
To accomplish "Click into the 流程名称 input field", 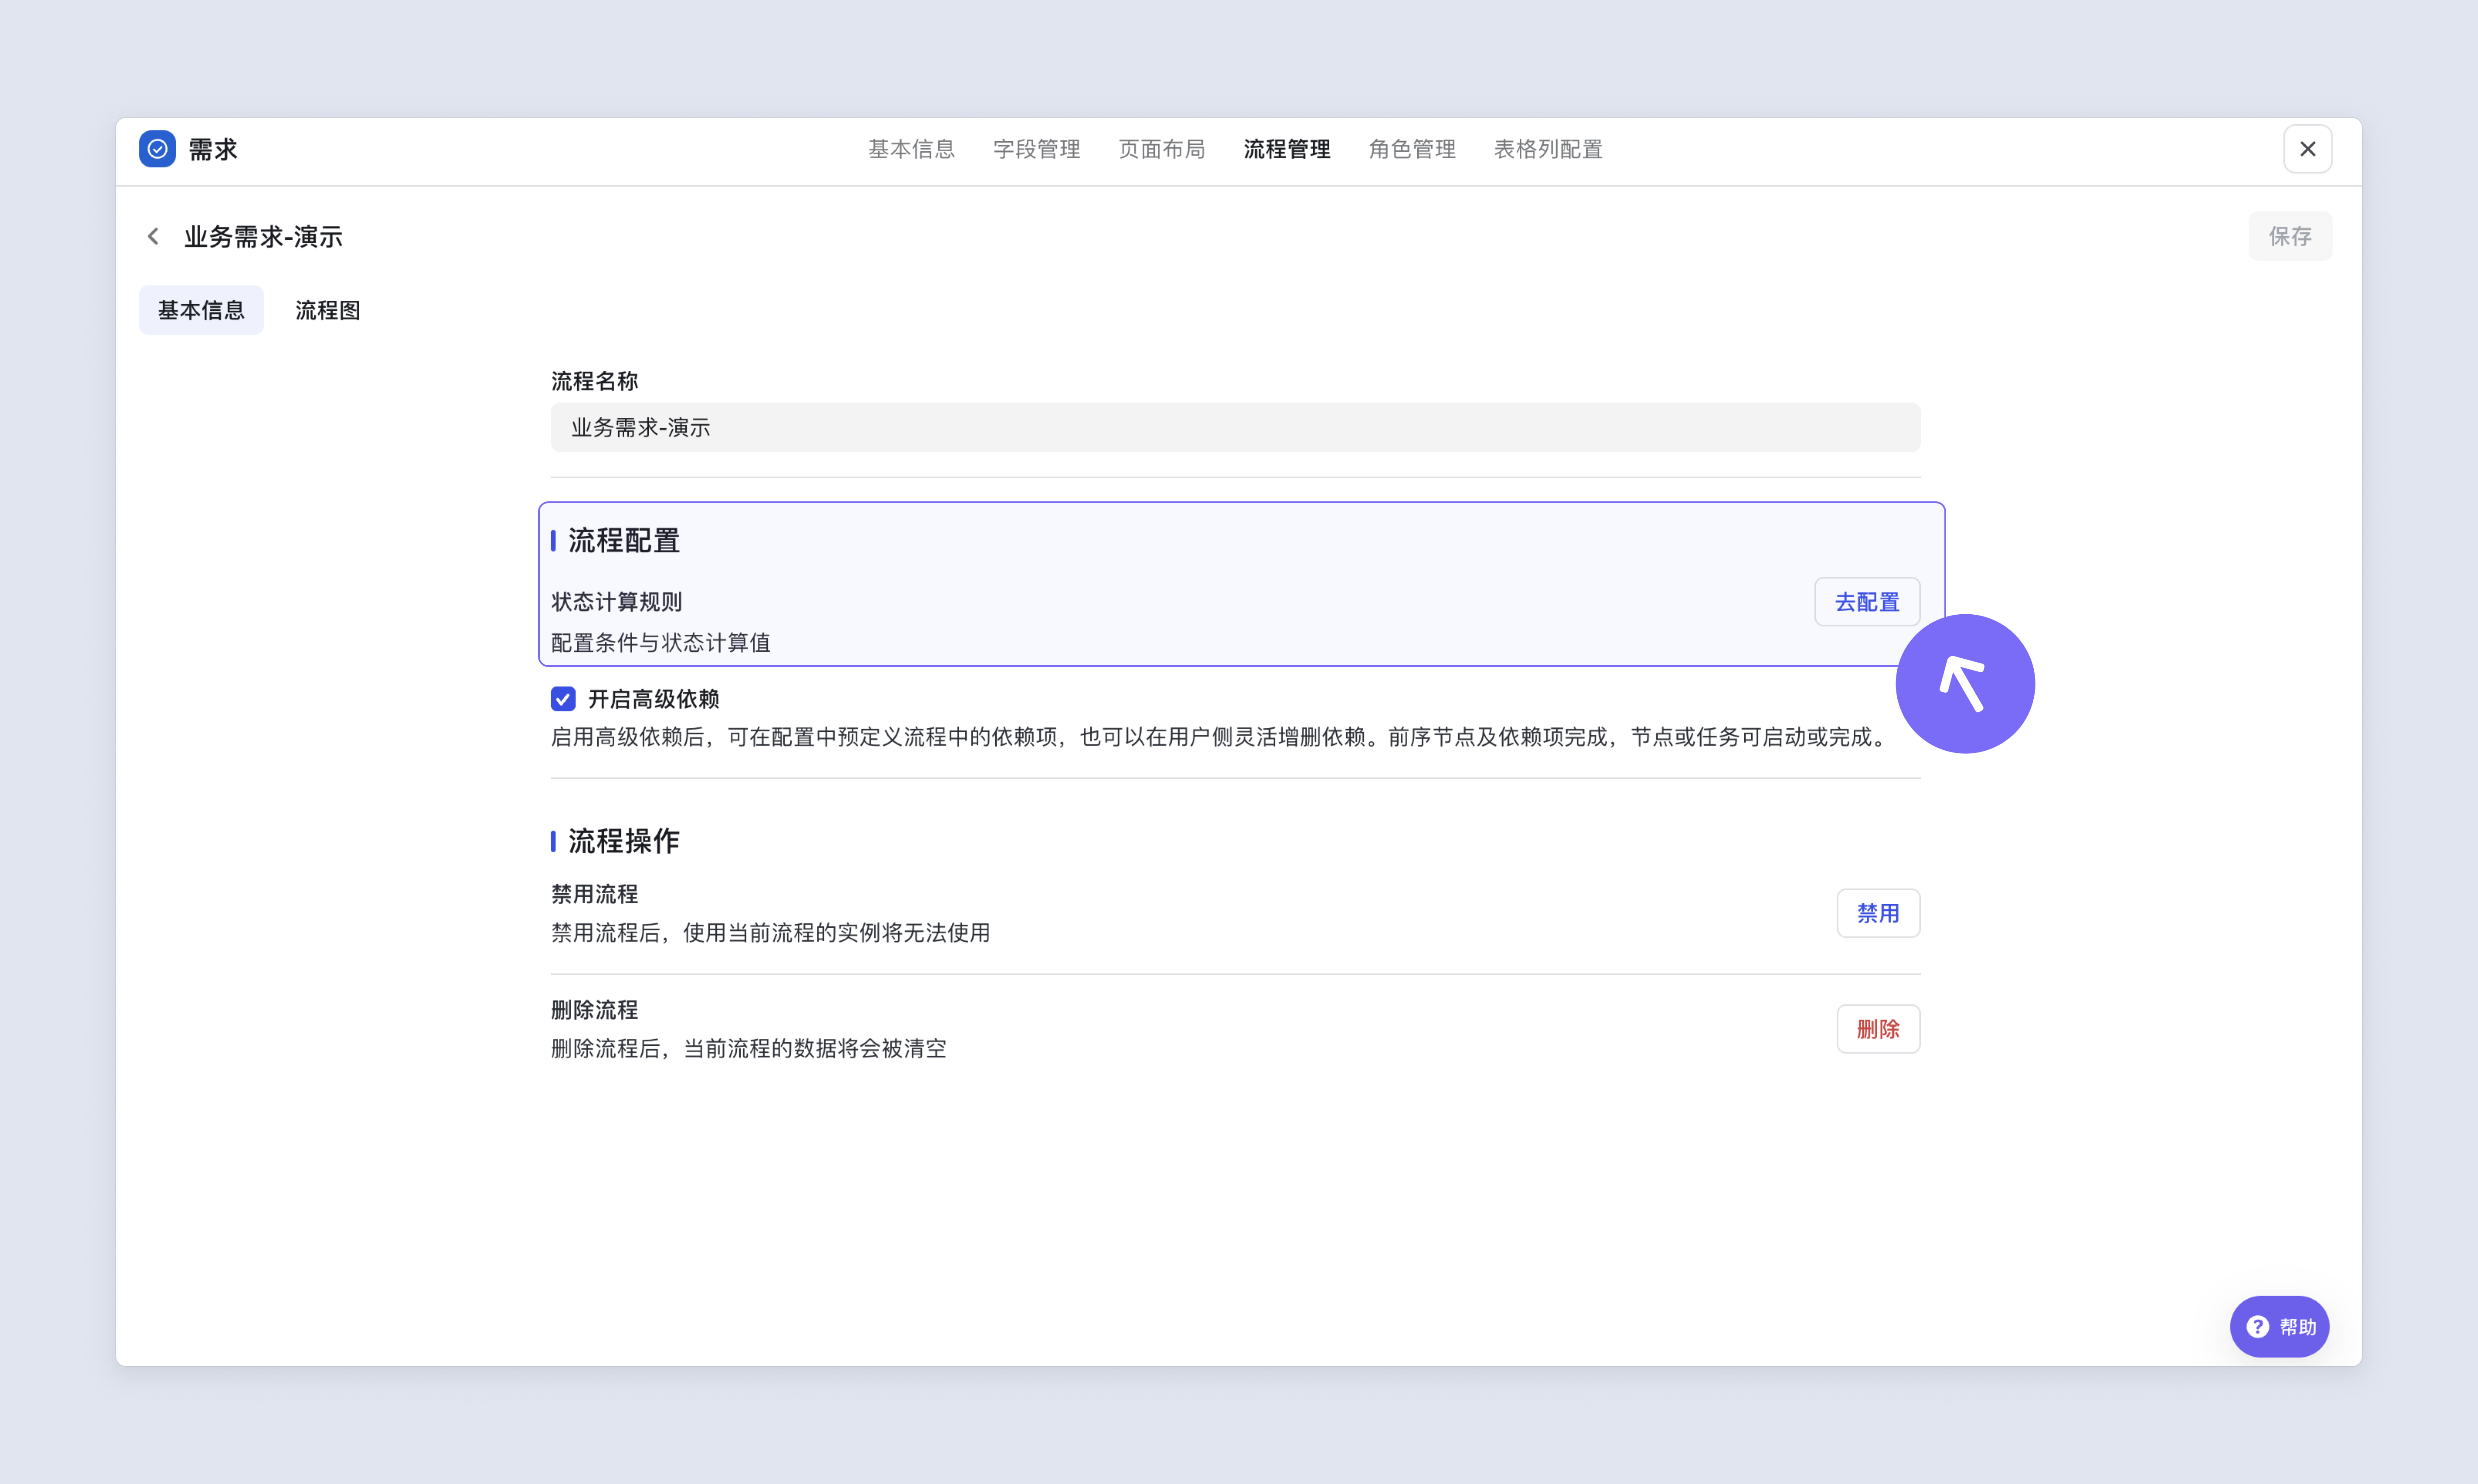I will [x=1235, y=427].
